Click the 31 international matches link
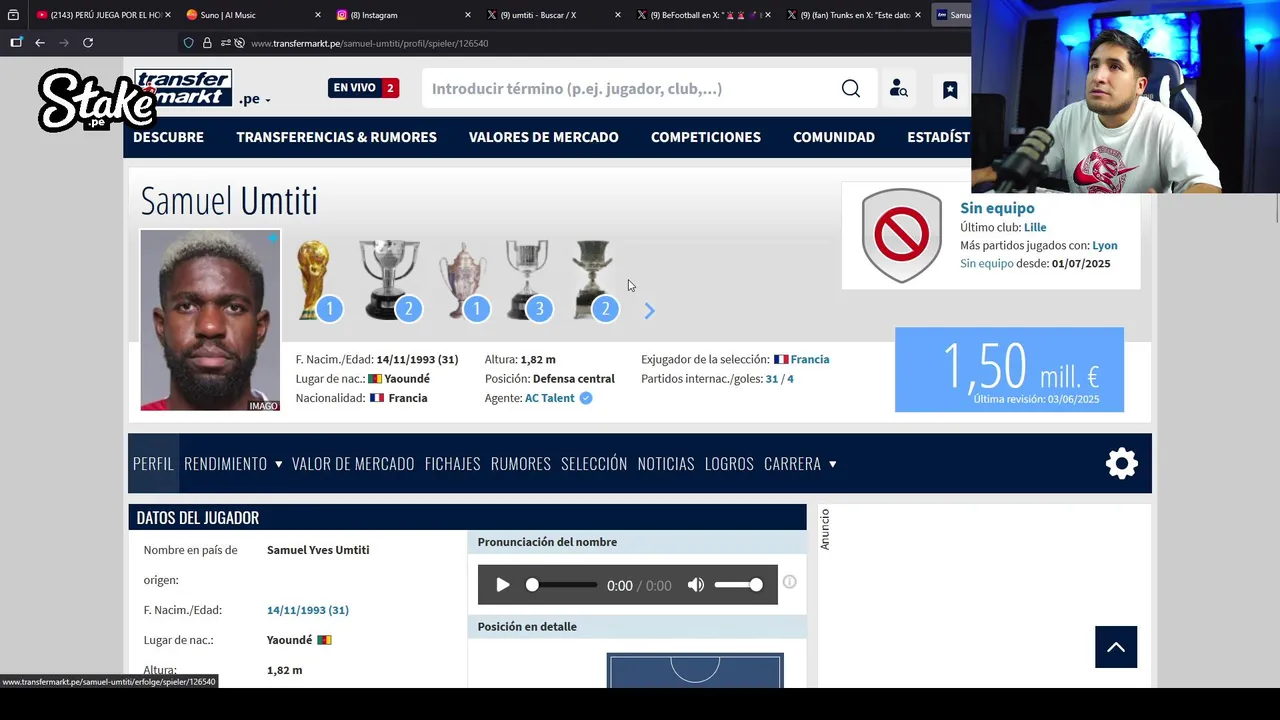The width and height of the screenshot is (1280, 720). [x=771, y=379]
